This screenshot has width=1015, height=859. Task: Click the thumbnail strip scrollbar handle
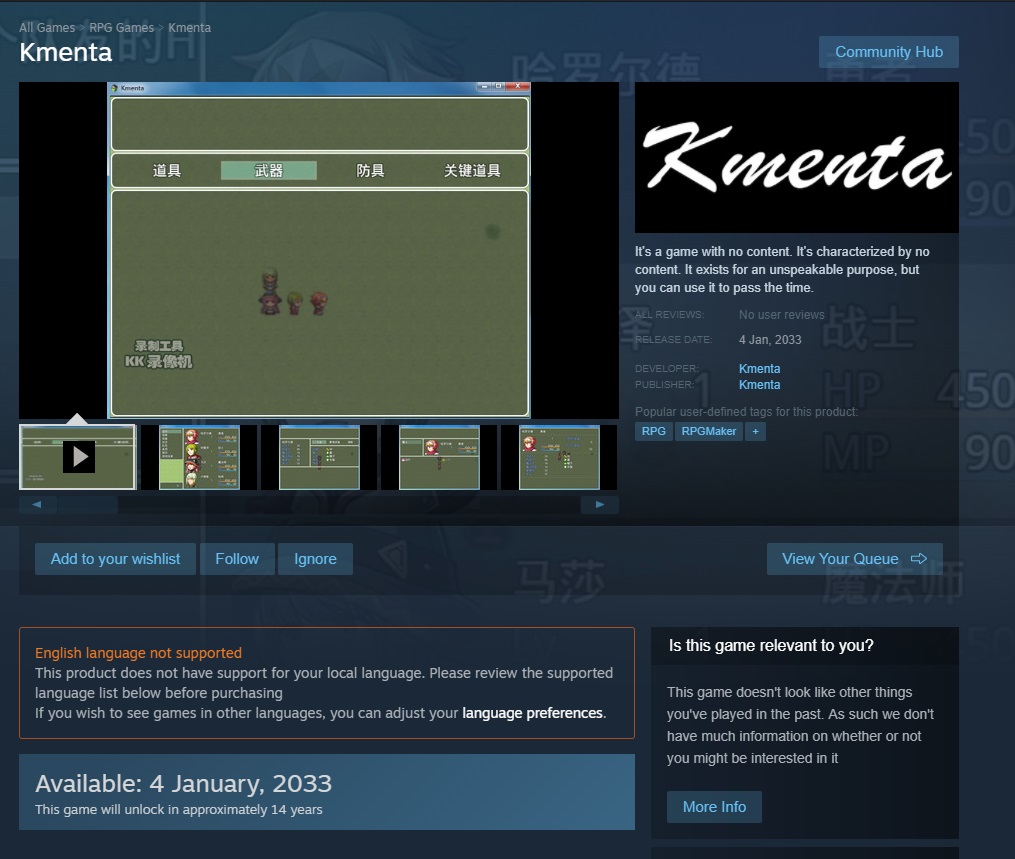click(x=87, y=504)
